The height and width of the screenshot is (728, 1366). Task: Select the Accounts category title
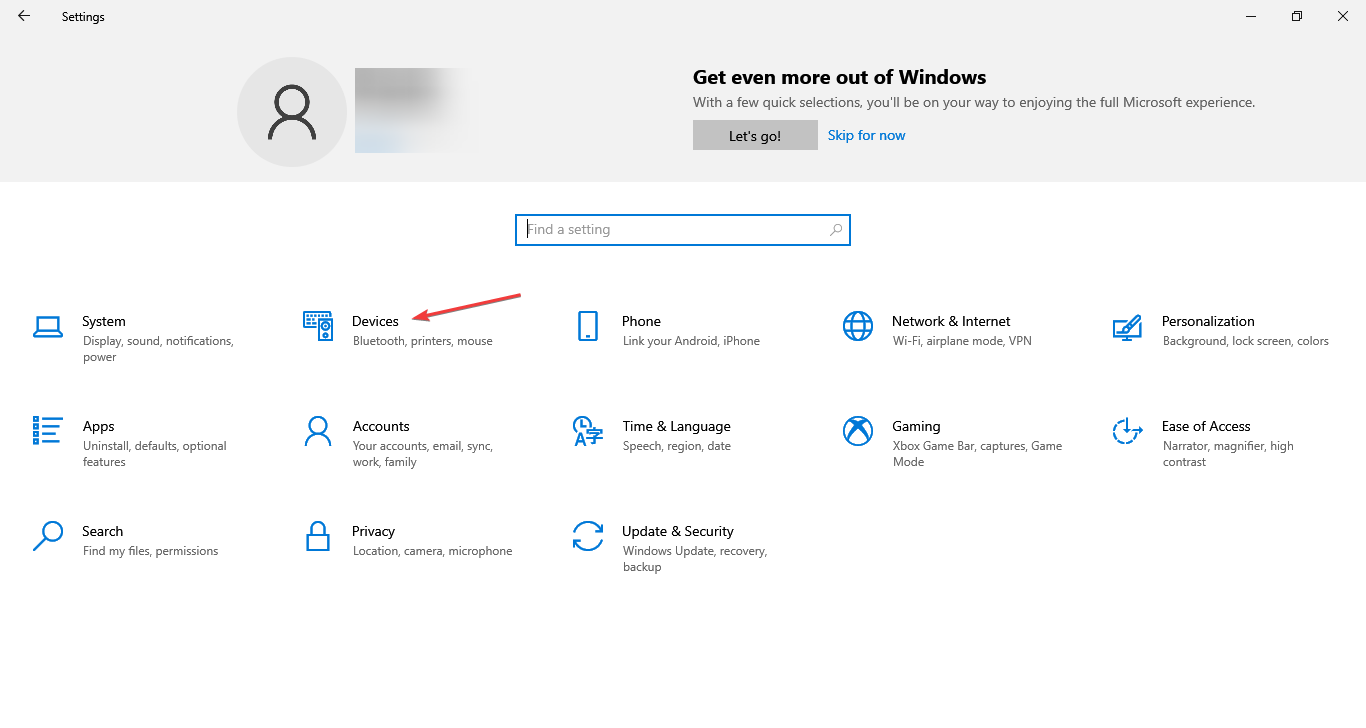tap(381, 426)
